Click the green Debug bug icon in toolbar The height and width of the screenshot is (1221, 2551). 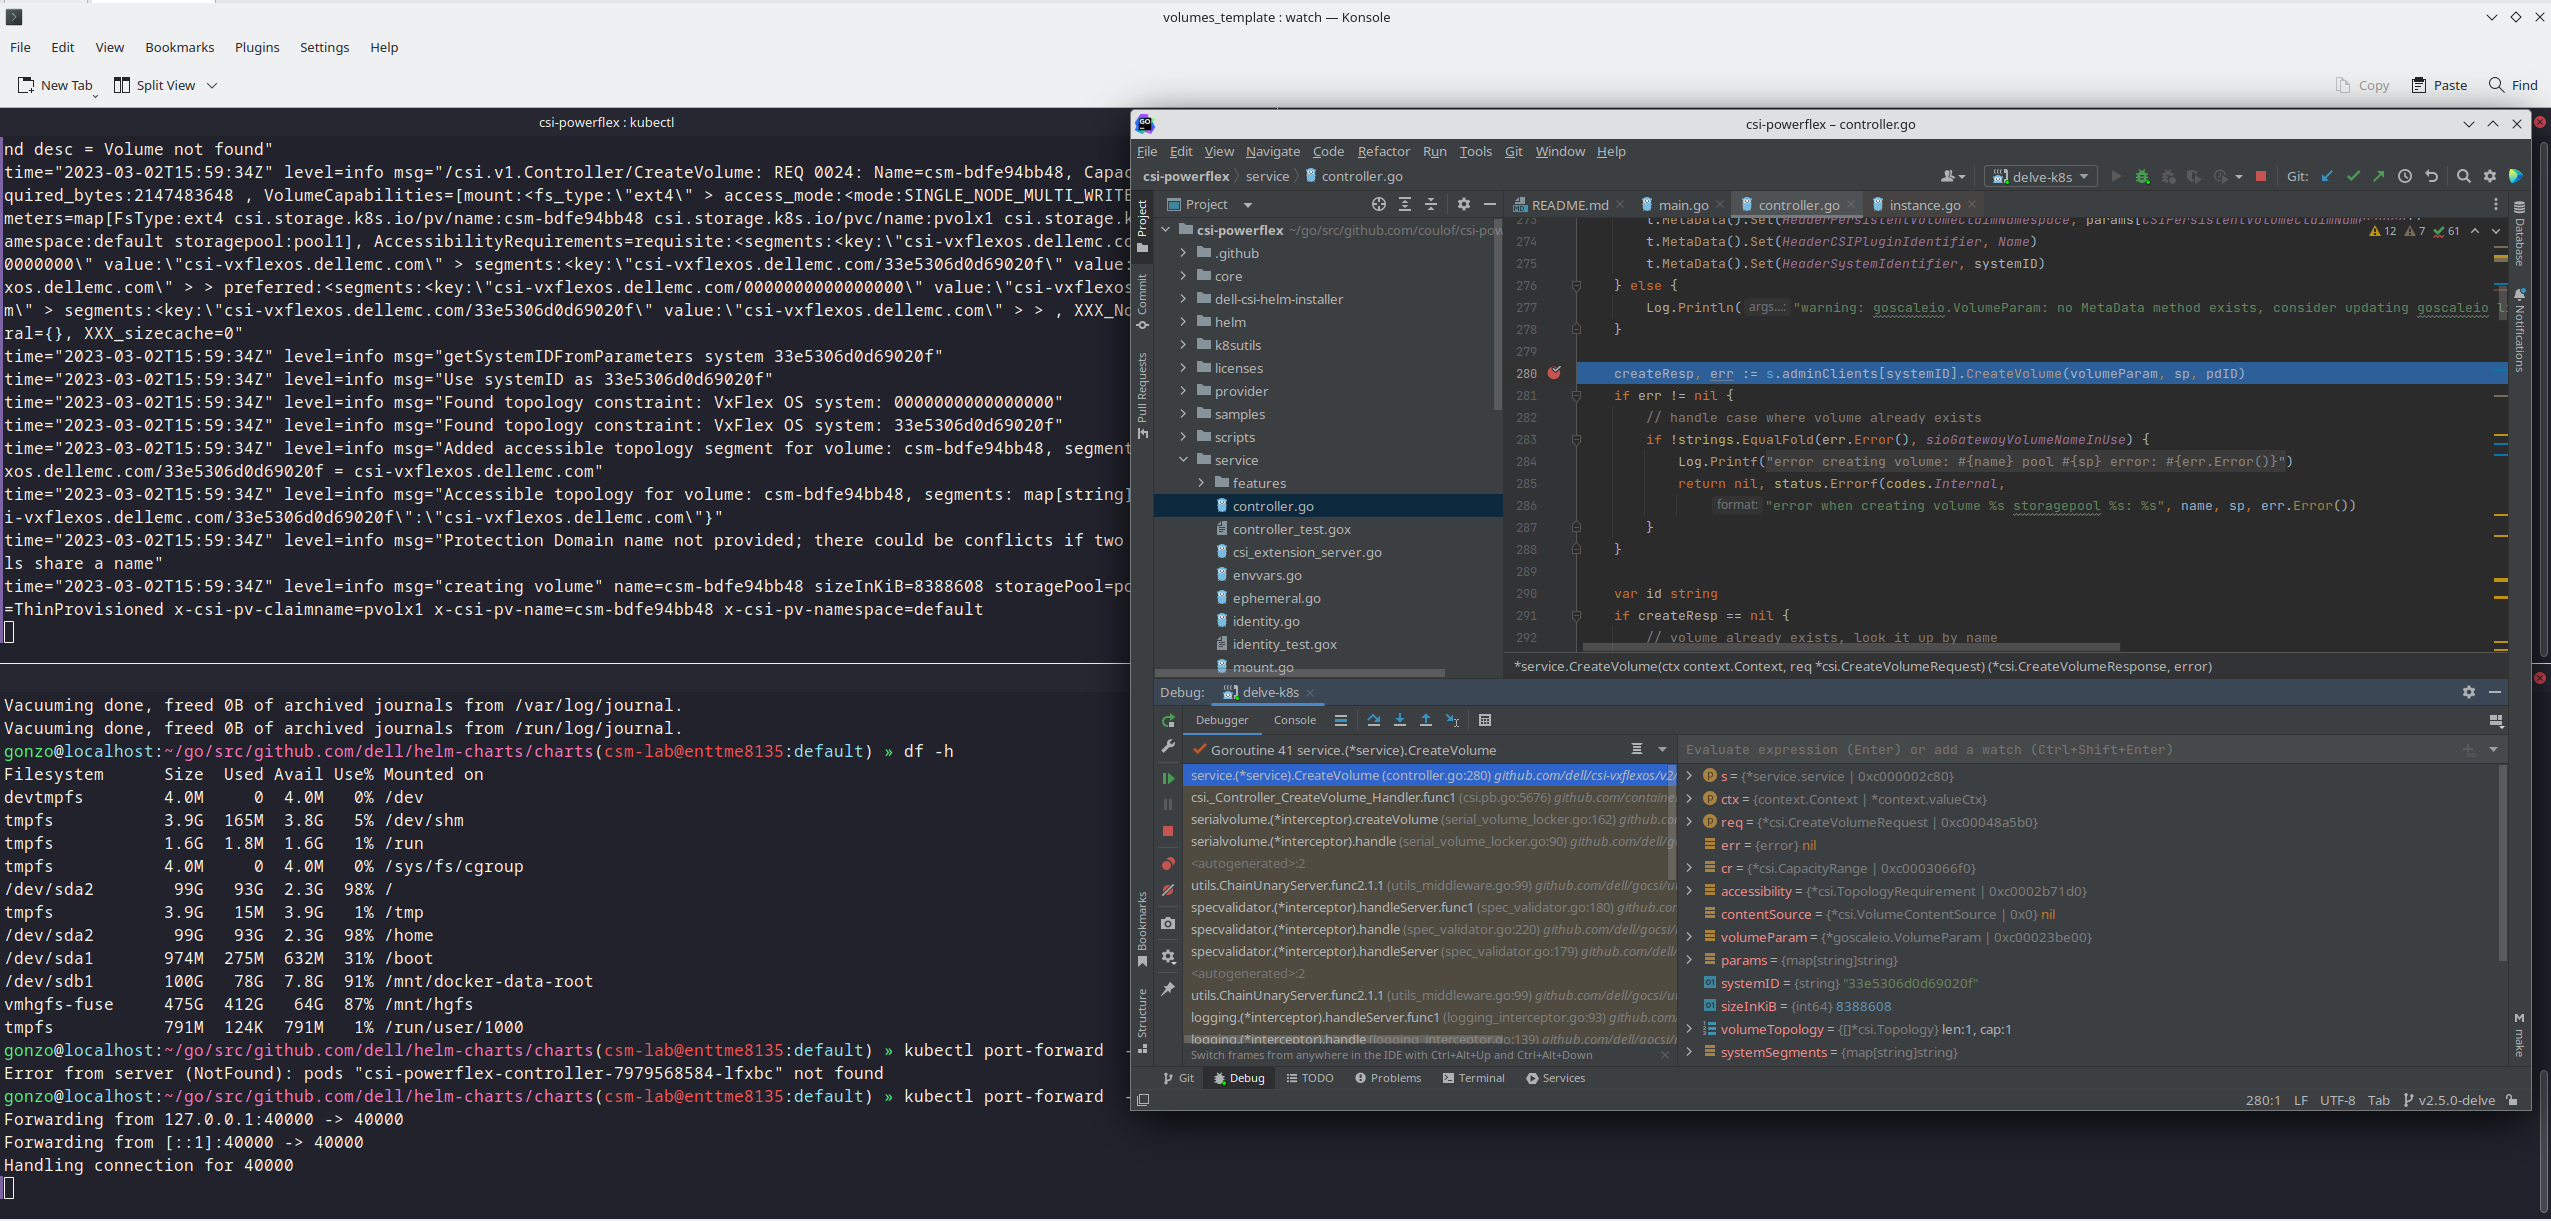pos(2142,176)
